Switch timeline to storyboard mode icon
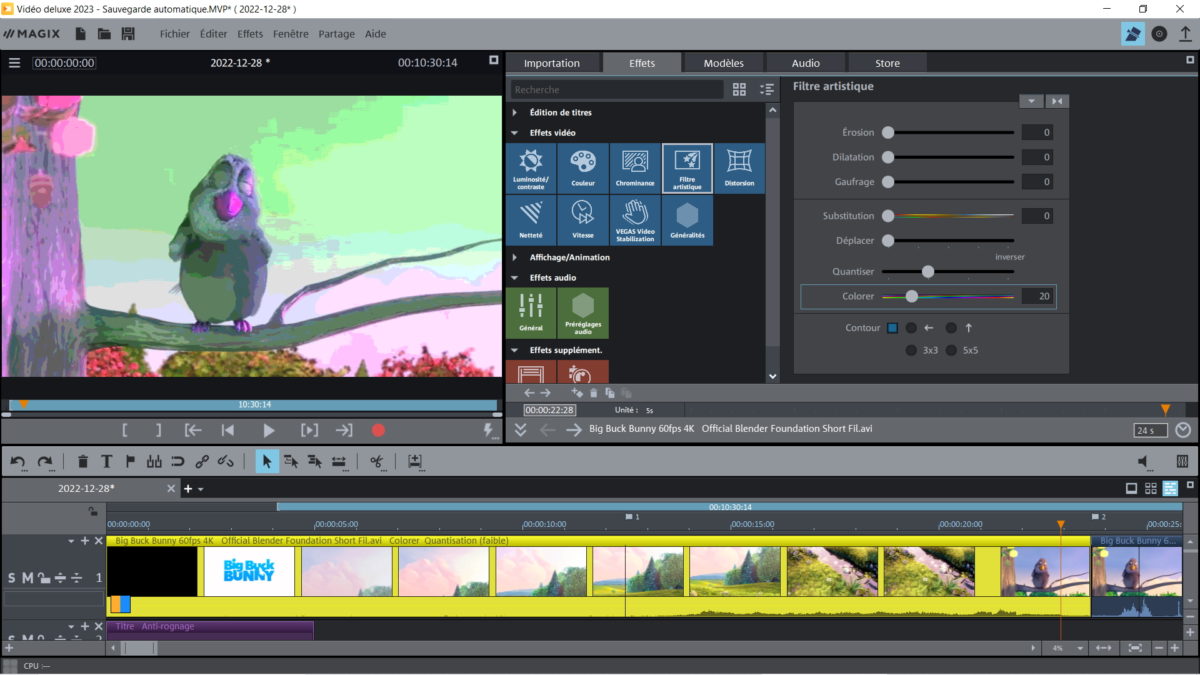Viewport: 1200px width, 675px height. pos(1151,488)
